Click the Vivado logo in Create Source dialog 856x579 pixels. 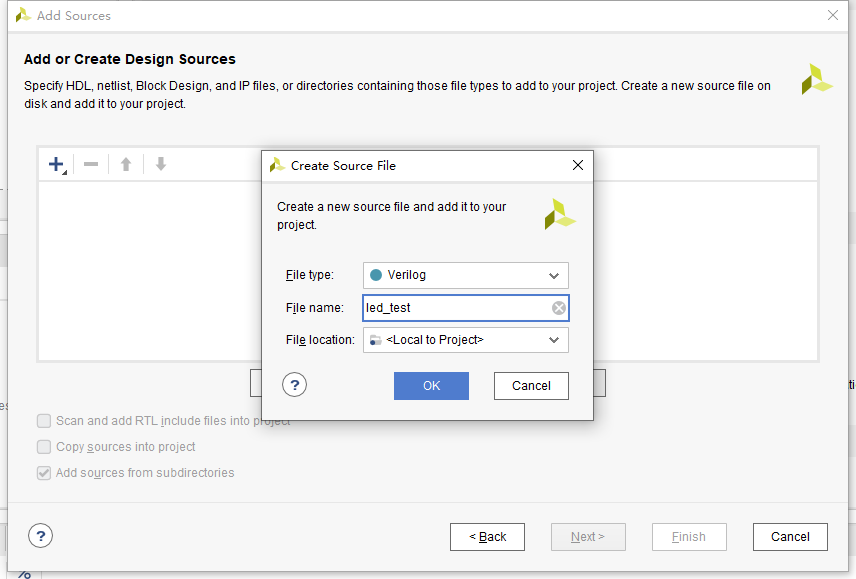click(x=560, y=214)
